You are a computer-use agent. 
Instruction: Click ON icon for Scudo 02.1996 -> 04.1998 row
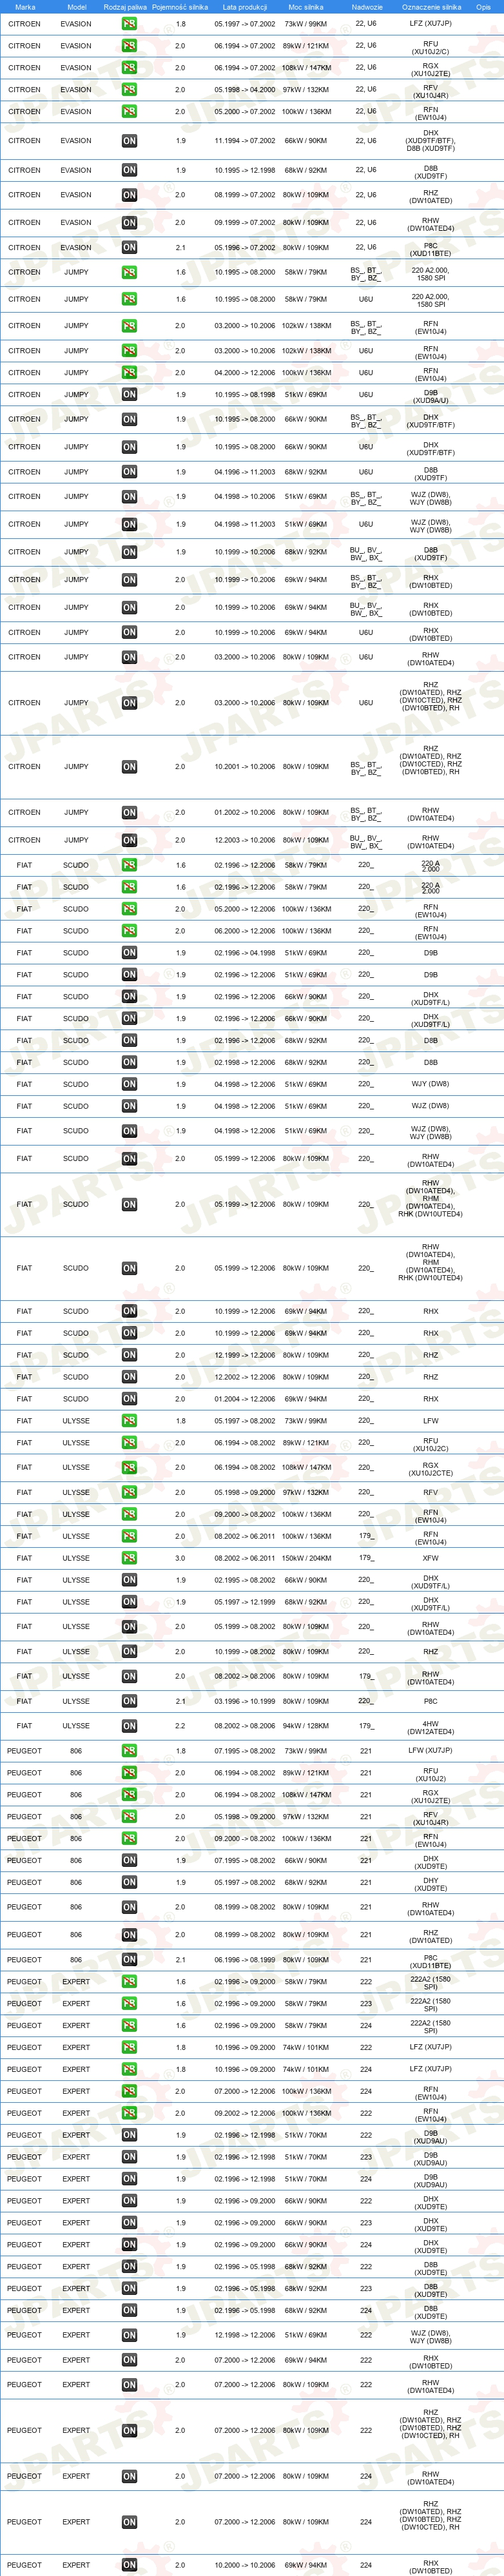click(129, 953)
